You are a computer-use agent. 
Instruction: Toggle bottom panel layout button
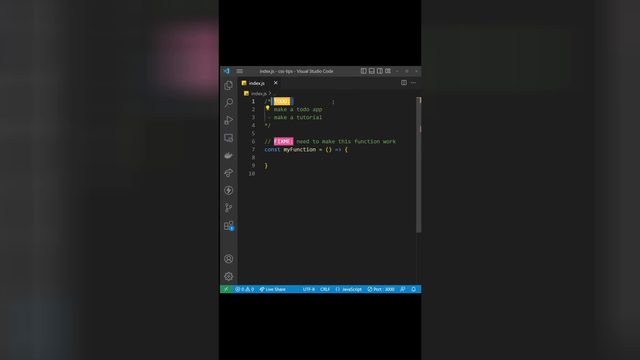tap(371, 71)
